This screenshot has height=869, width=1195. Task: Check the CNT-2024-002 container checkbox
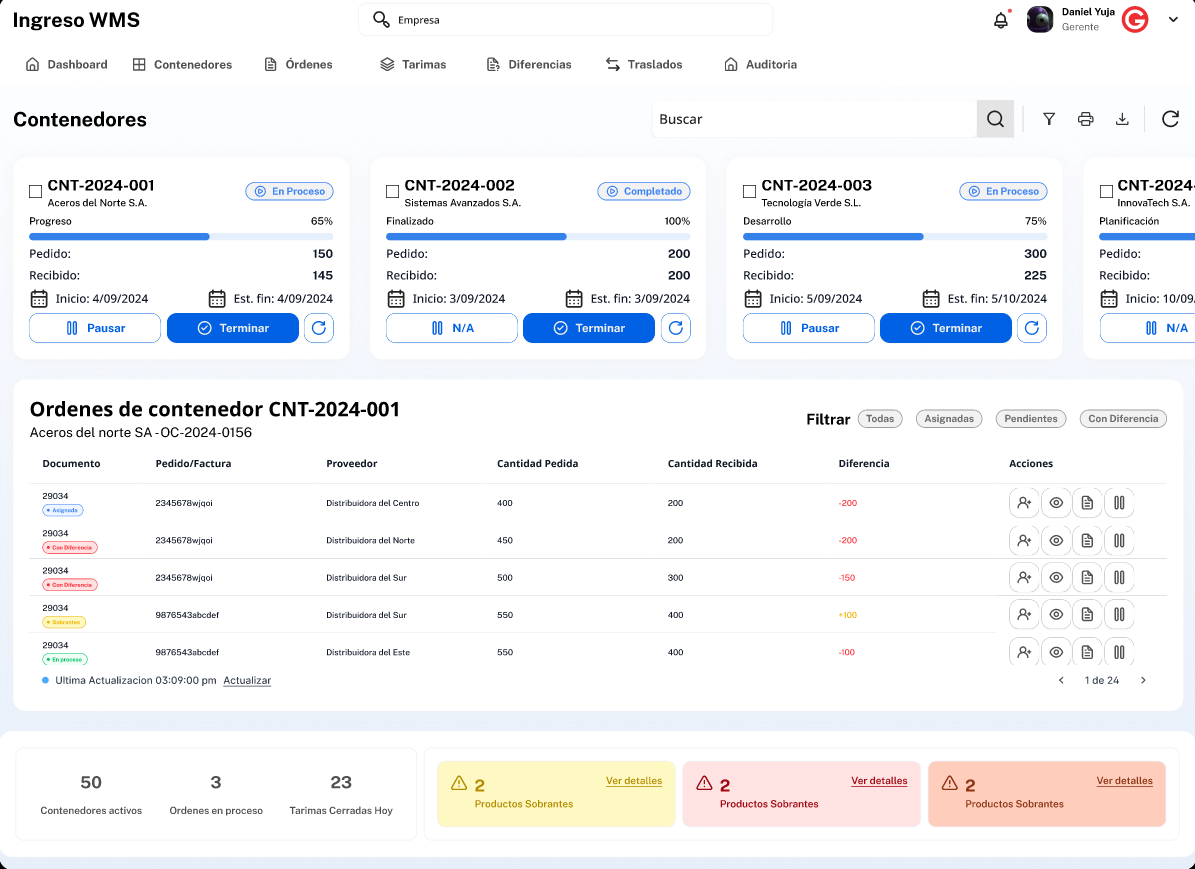point(393,191)
